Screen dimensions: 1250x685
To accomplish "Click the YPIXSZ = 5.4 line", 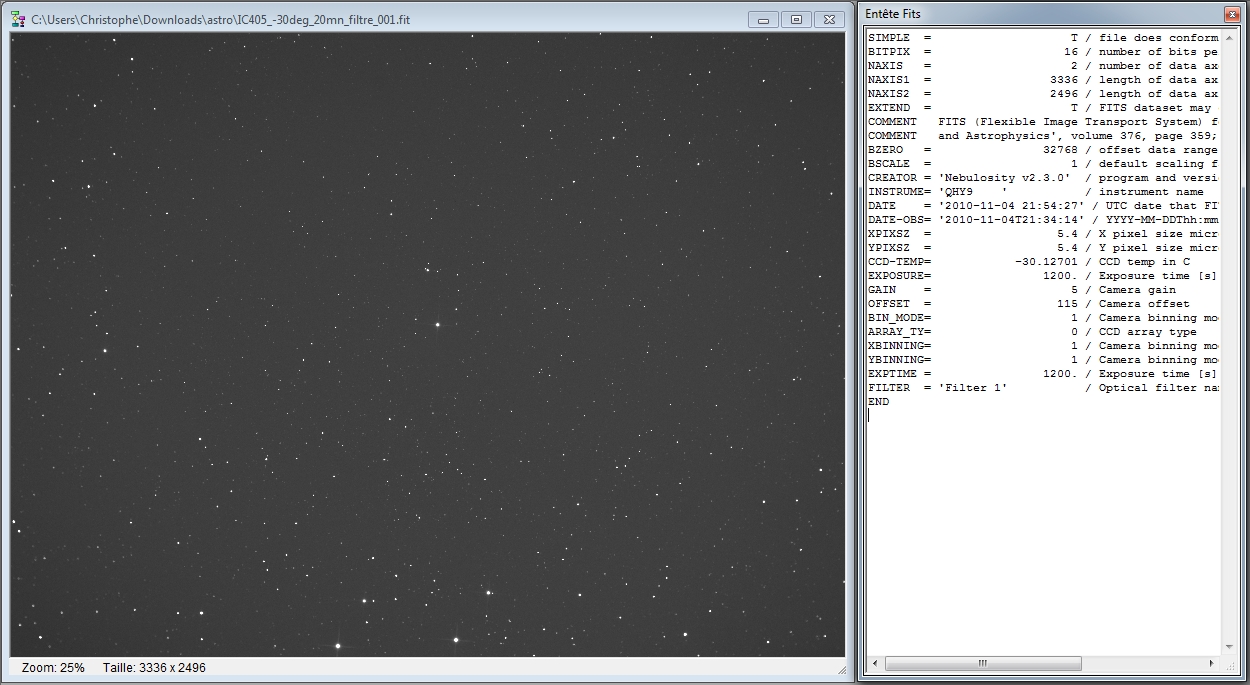I will coord(1043,248).
